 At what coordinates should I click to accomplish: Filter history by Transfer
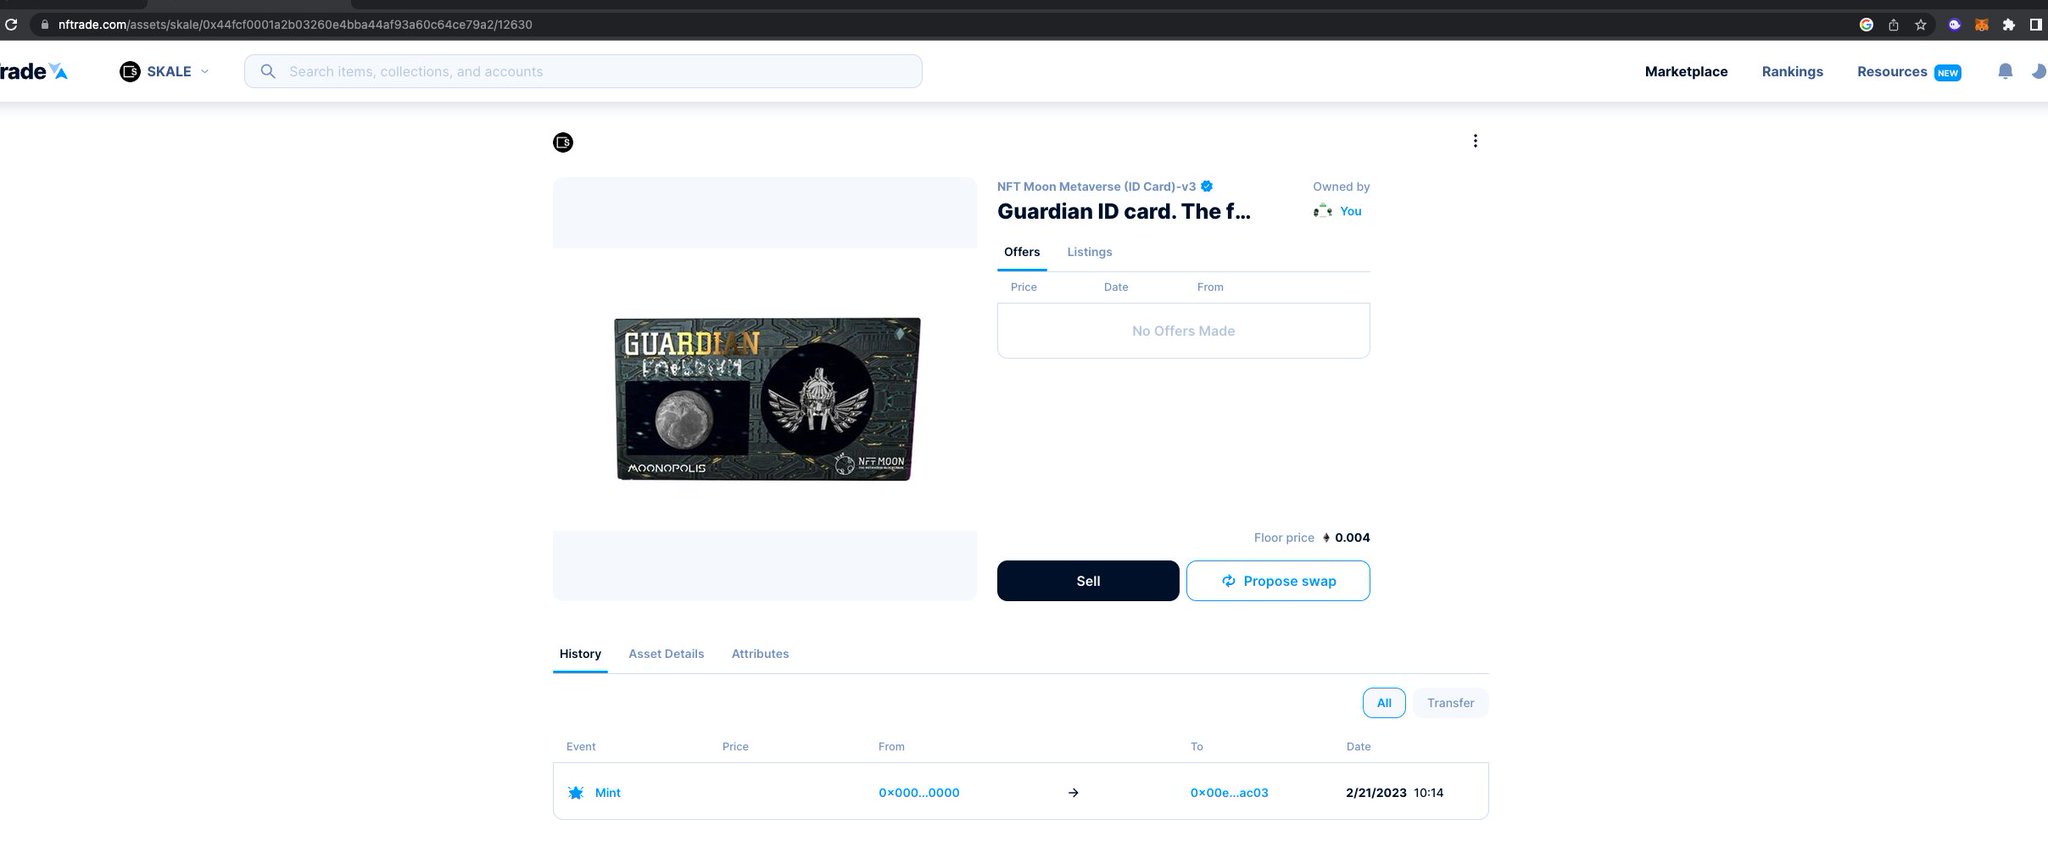click(x=1450, y=703)
